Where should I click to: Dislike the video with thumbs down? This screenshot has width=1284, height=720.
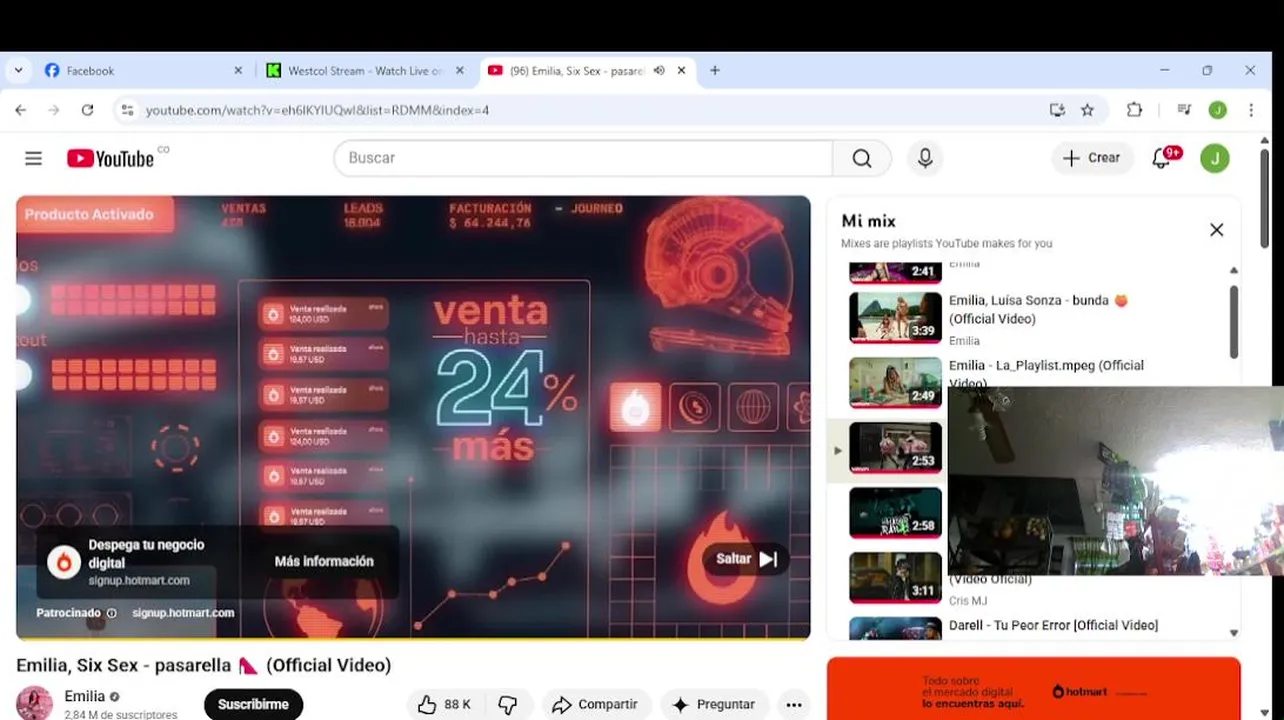508,704
